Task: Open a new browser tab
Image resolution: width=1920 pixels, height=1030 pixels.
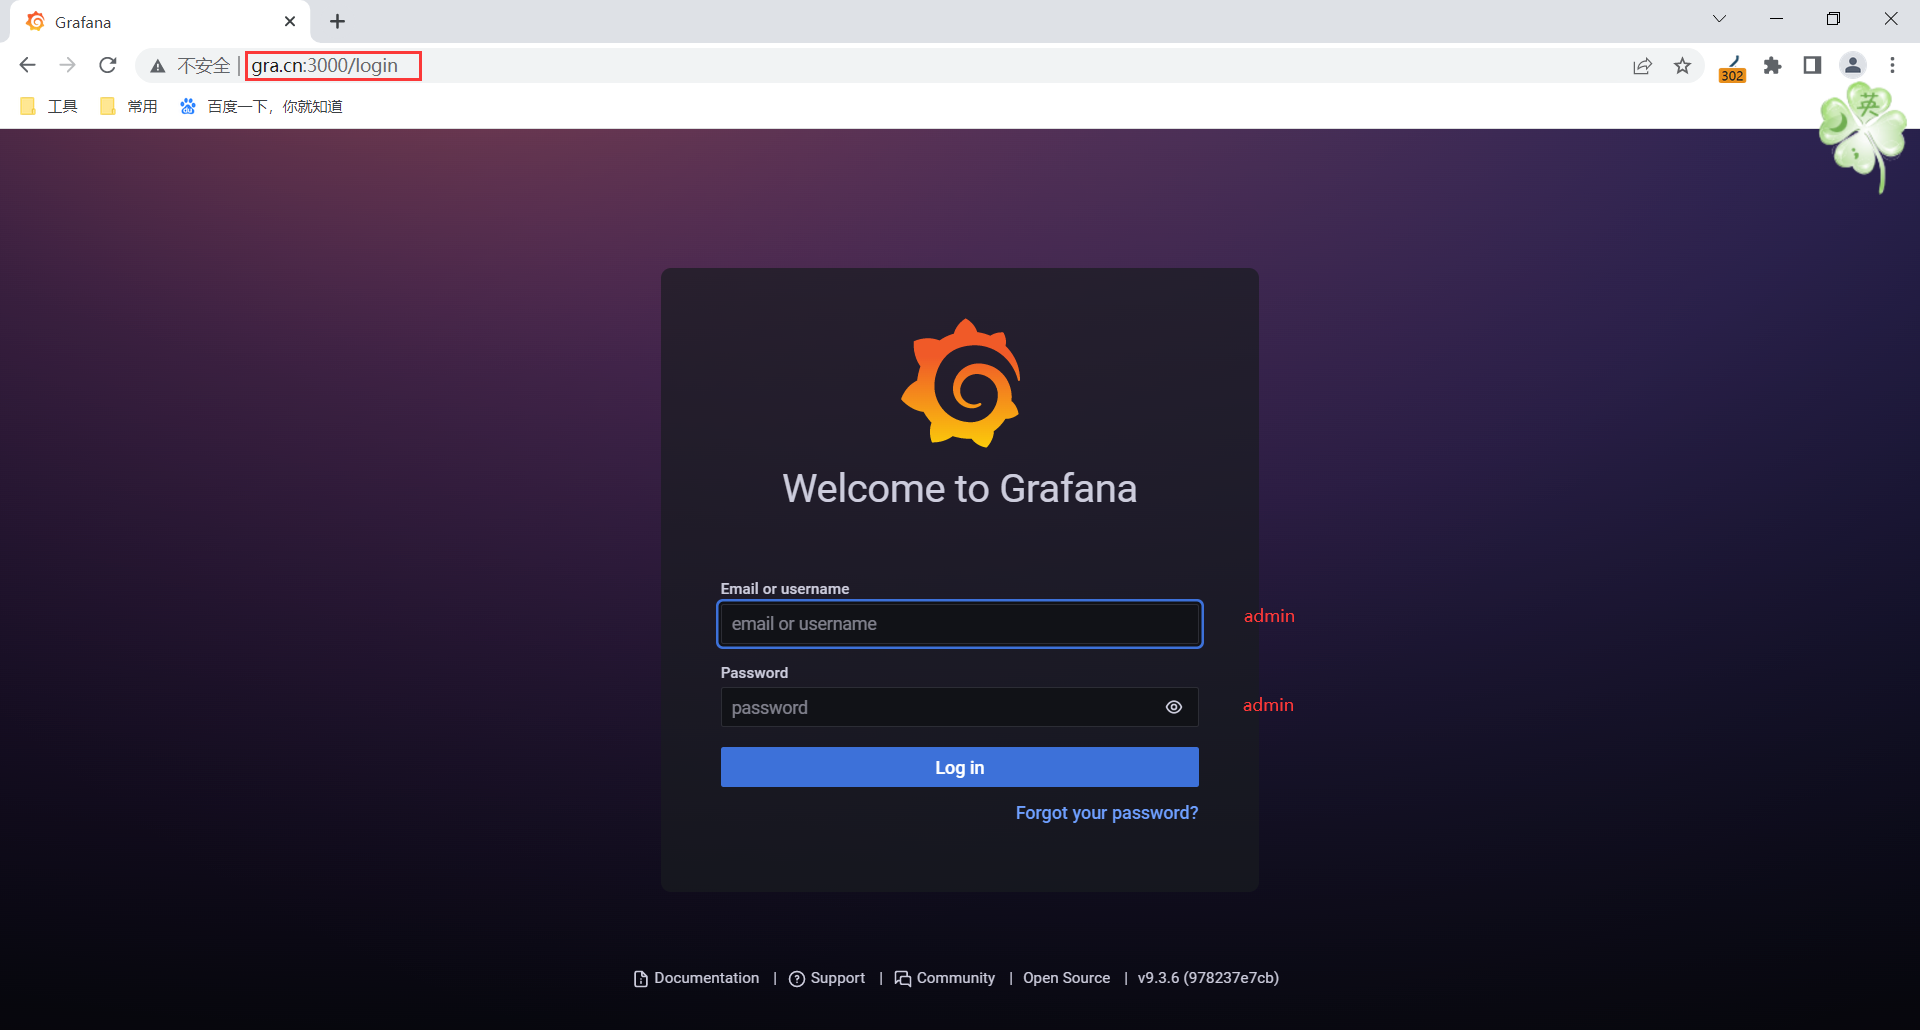Action: coord(338,21)
